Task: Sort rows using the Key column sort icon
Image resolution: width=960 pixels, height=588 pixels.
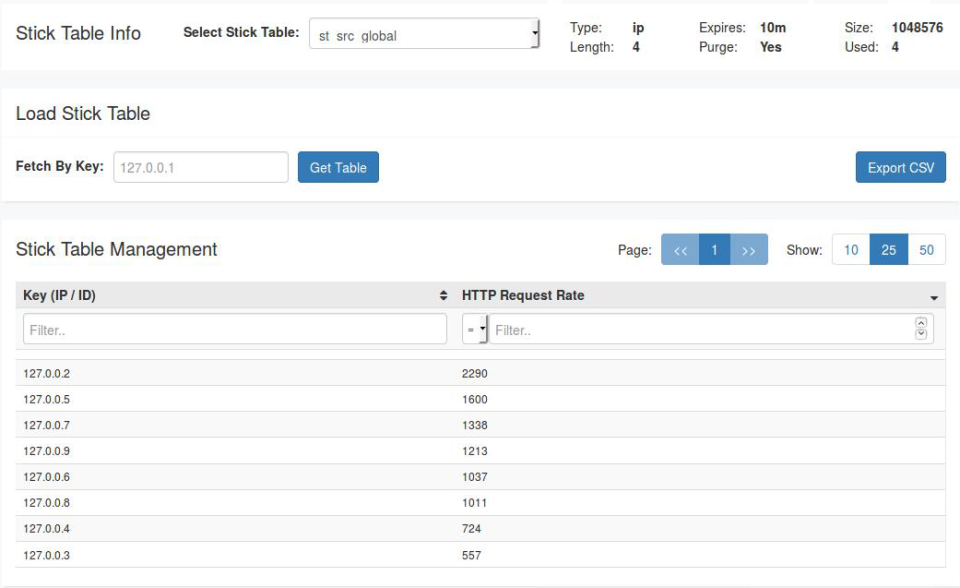Action: (441, 295)
